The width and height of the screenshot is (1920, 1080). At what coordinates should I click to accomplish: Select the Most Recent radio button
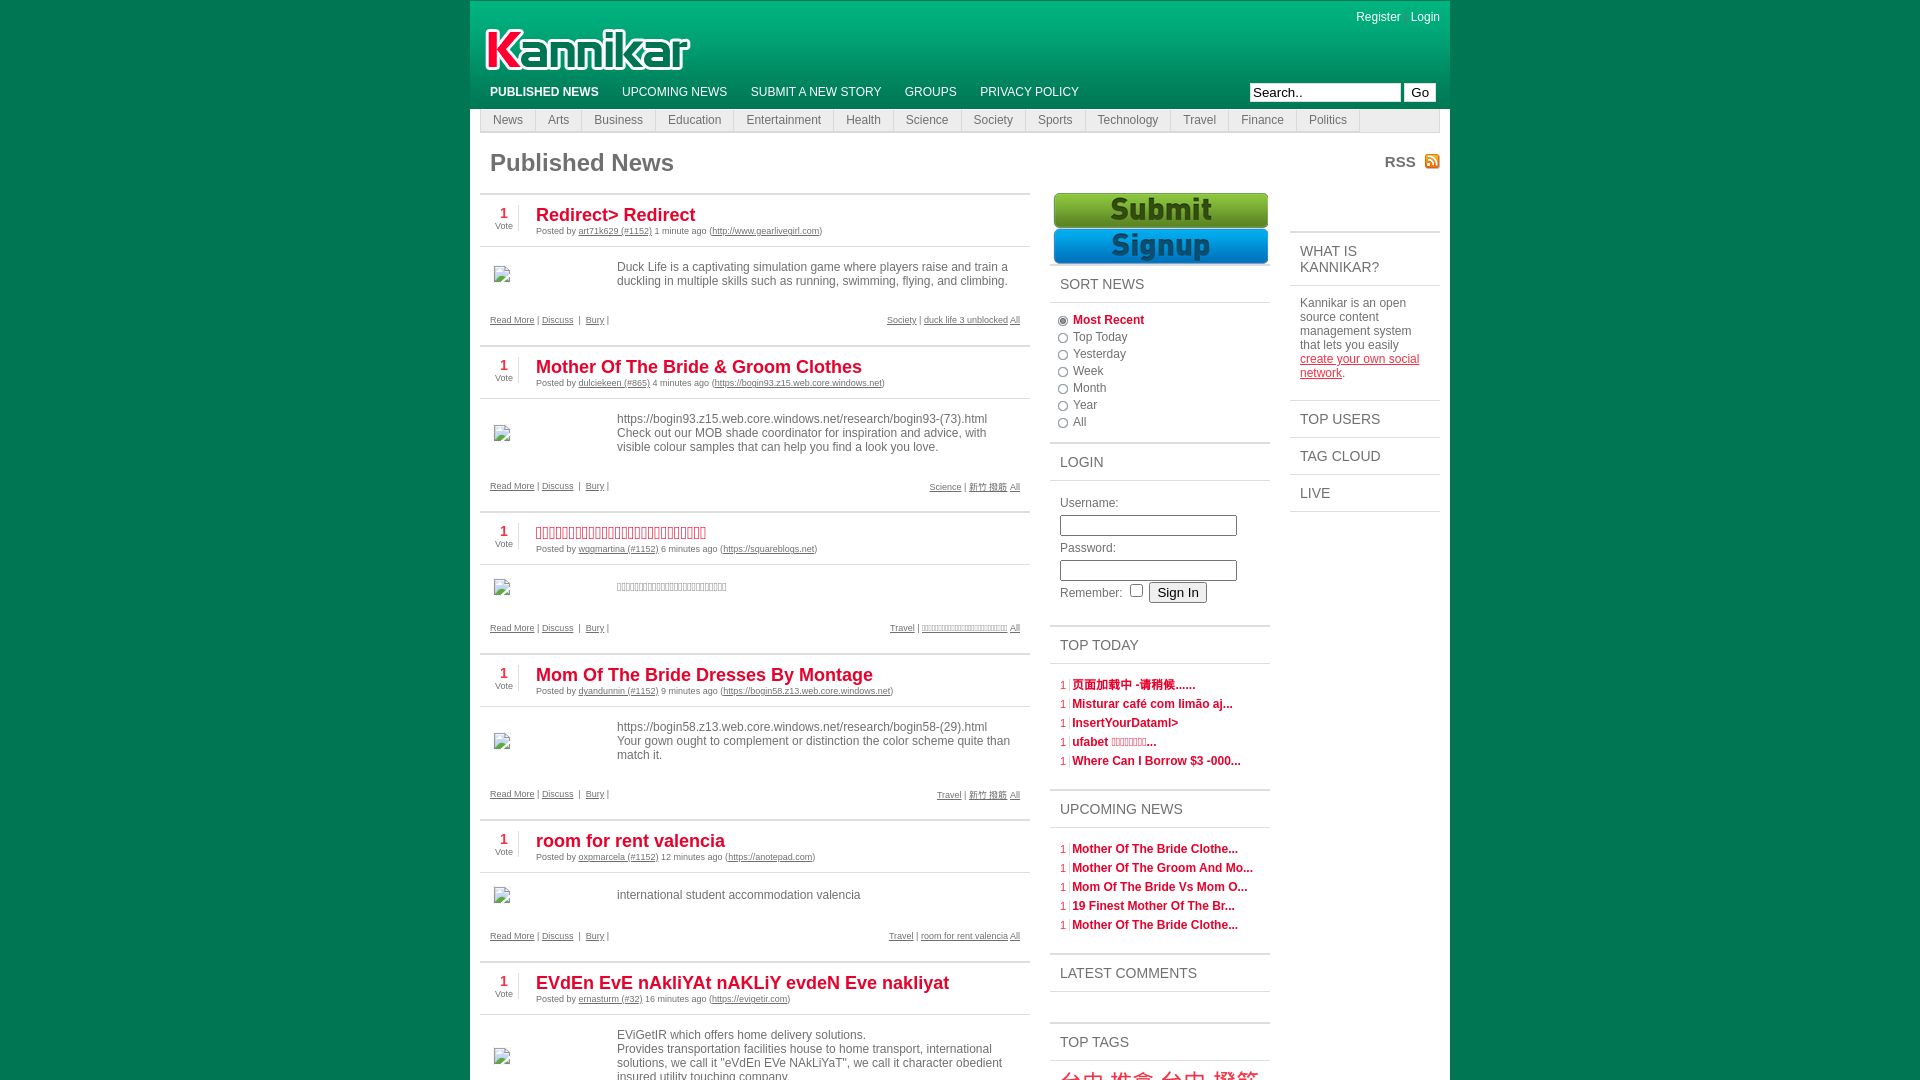pyautogui.click(x=1064, y=320)
